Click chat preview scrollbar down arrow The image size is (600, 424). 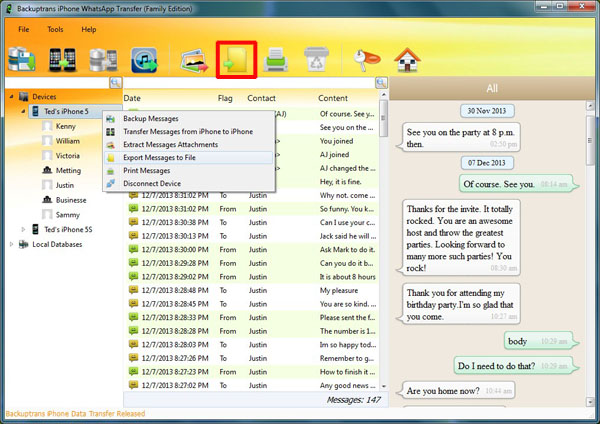(590, 402)
